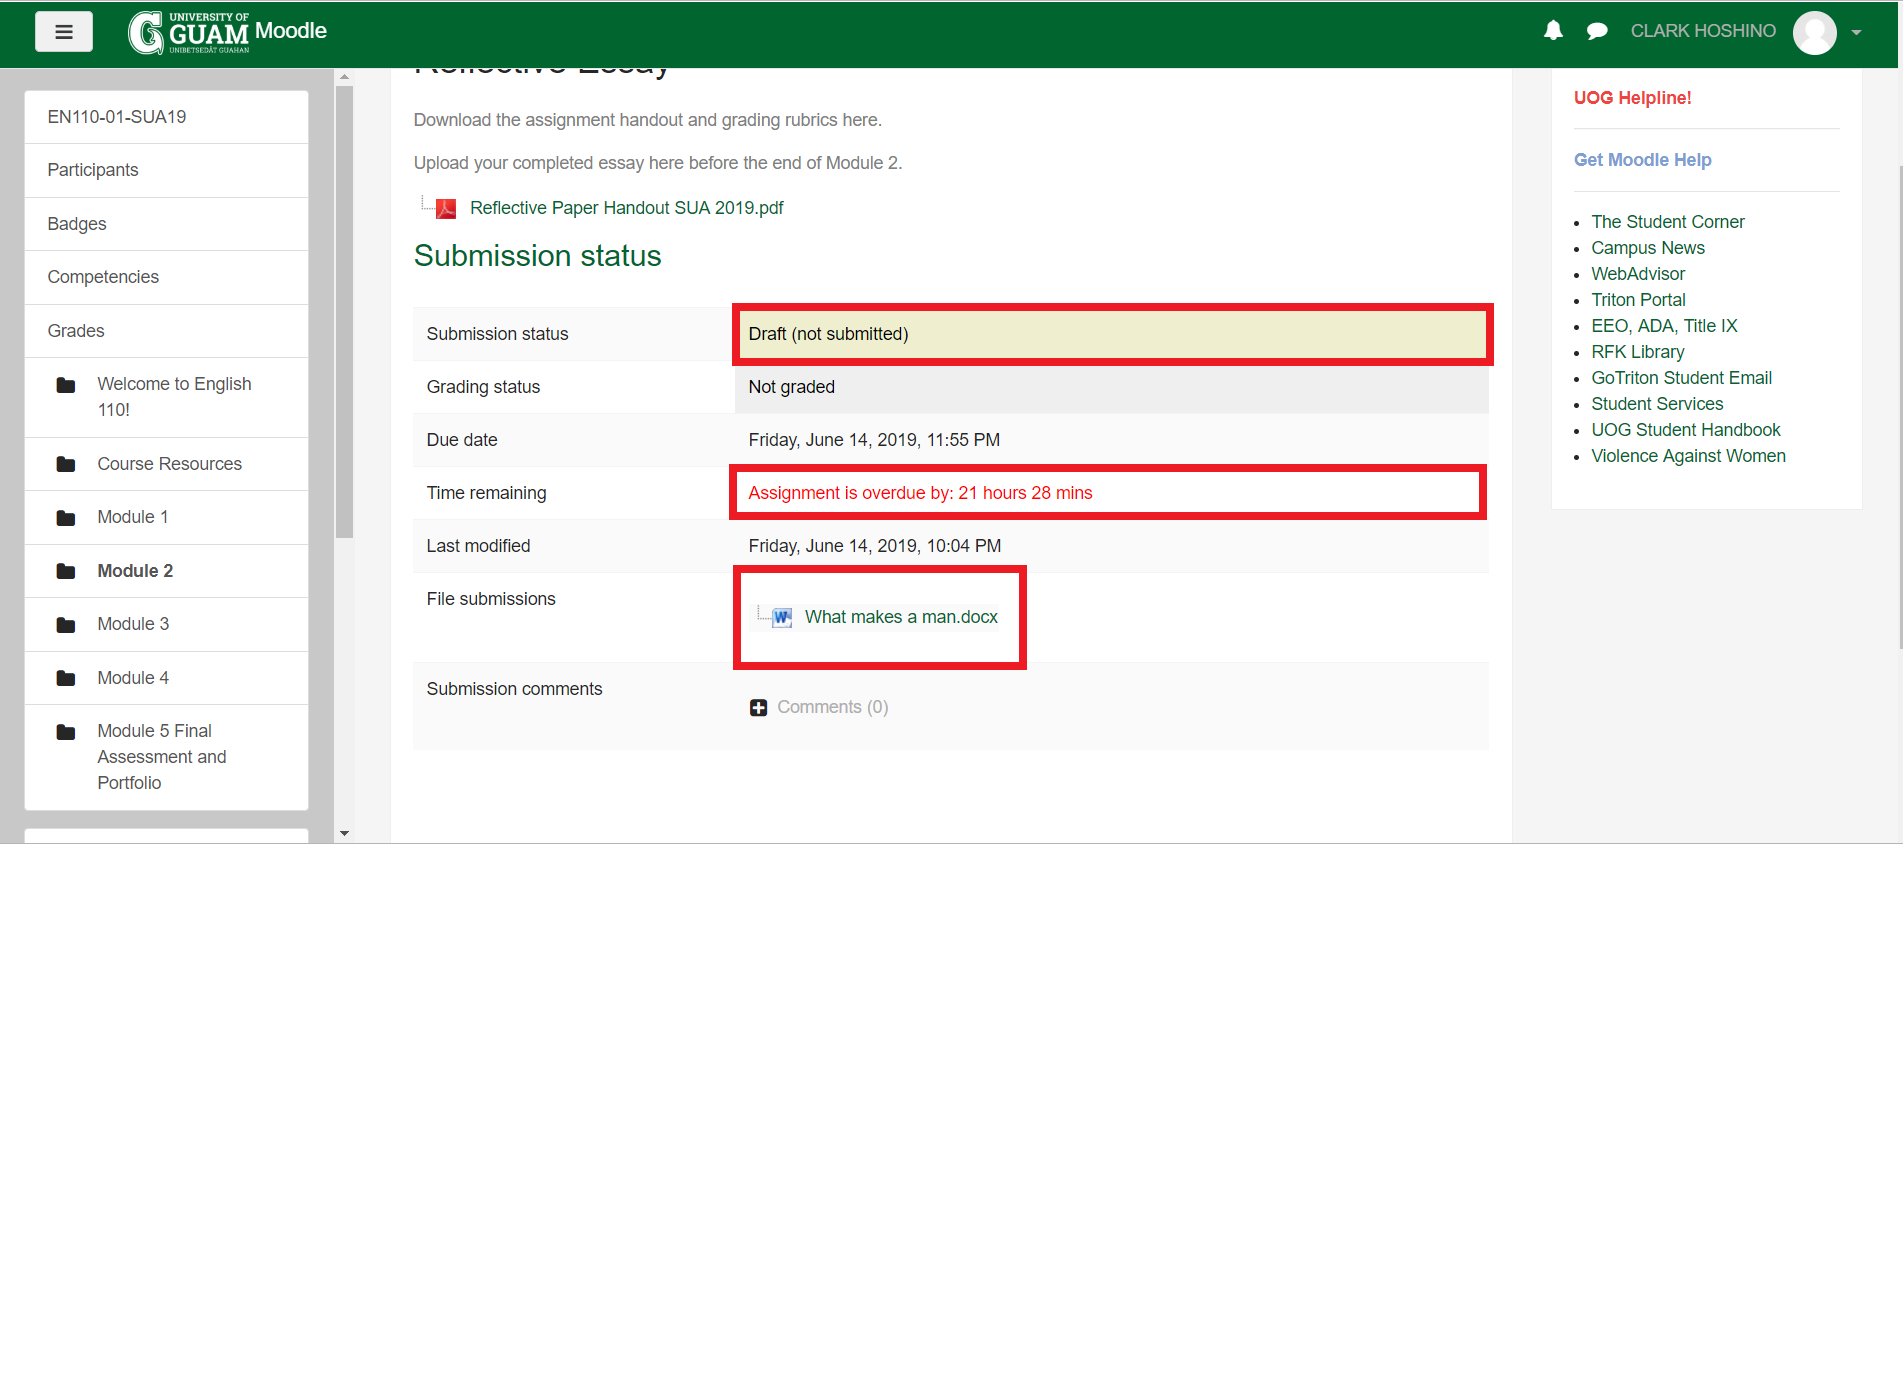Click the Draft (not submitted) status text
This screenshot has width=1903, height=1376.
pyautogui.click(x=828, y=334)
